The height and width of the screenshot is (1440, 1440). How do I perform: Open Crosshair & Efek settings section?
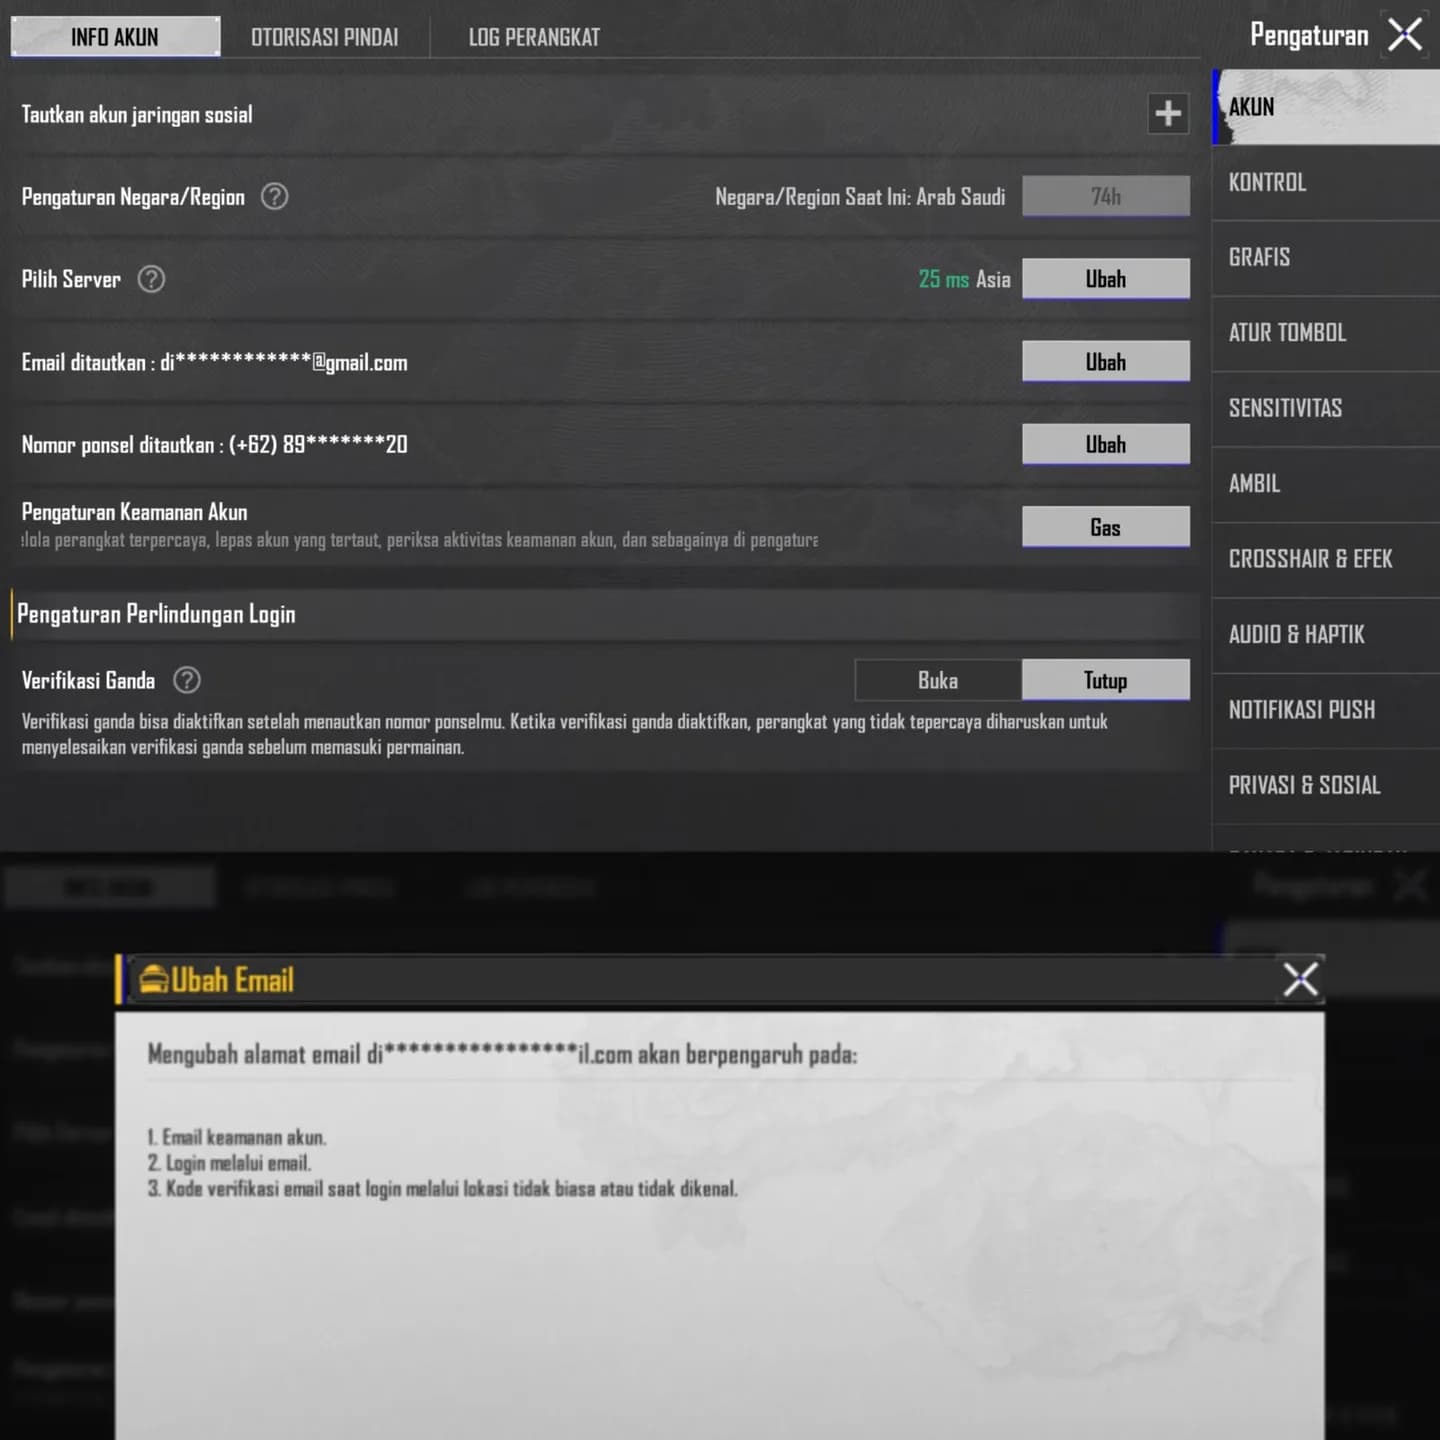click(x=1326, y=560)
